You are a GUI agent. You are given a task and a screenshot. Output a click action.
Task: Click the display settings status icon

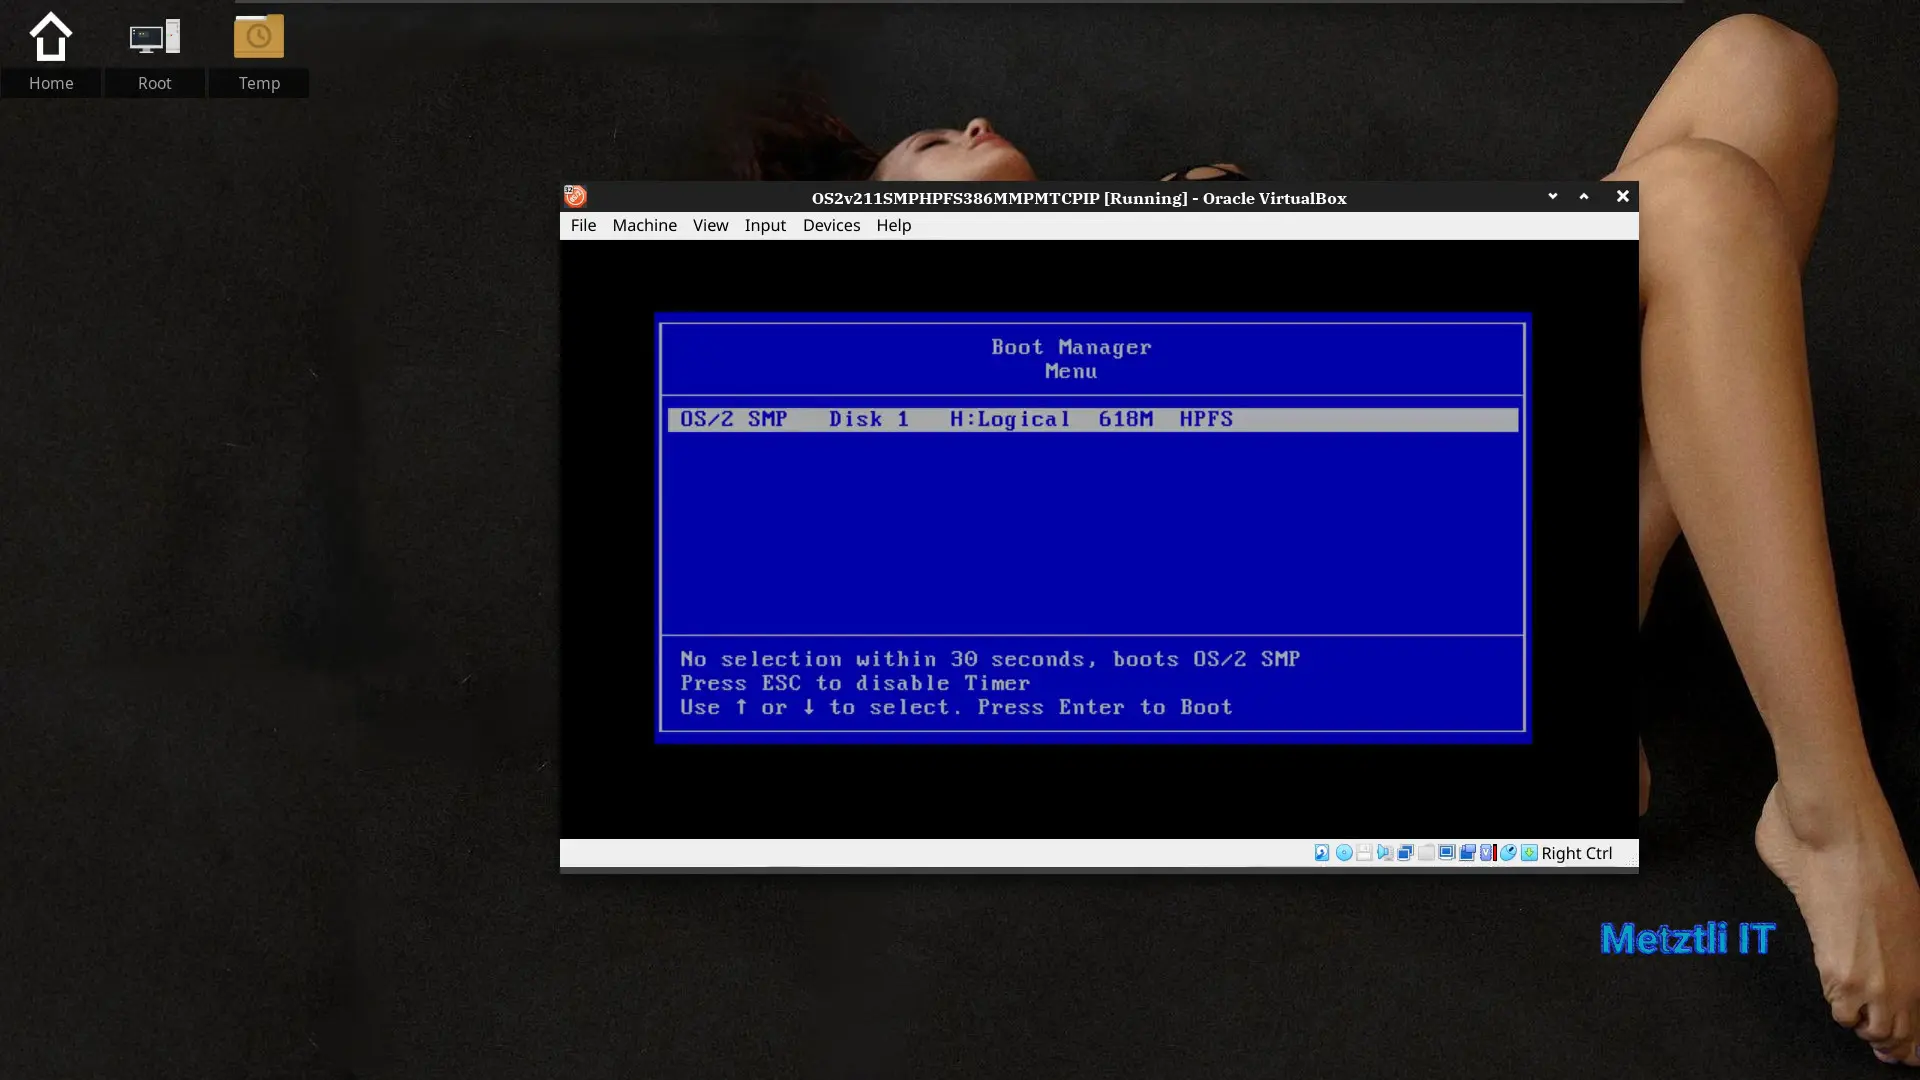point(1446,853)
